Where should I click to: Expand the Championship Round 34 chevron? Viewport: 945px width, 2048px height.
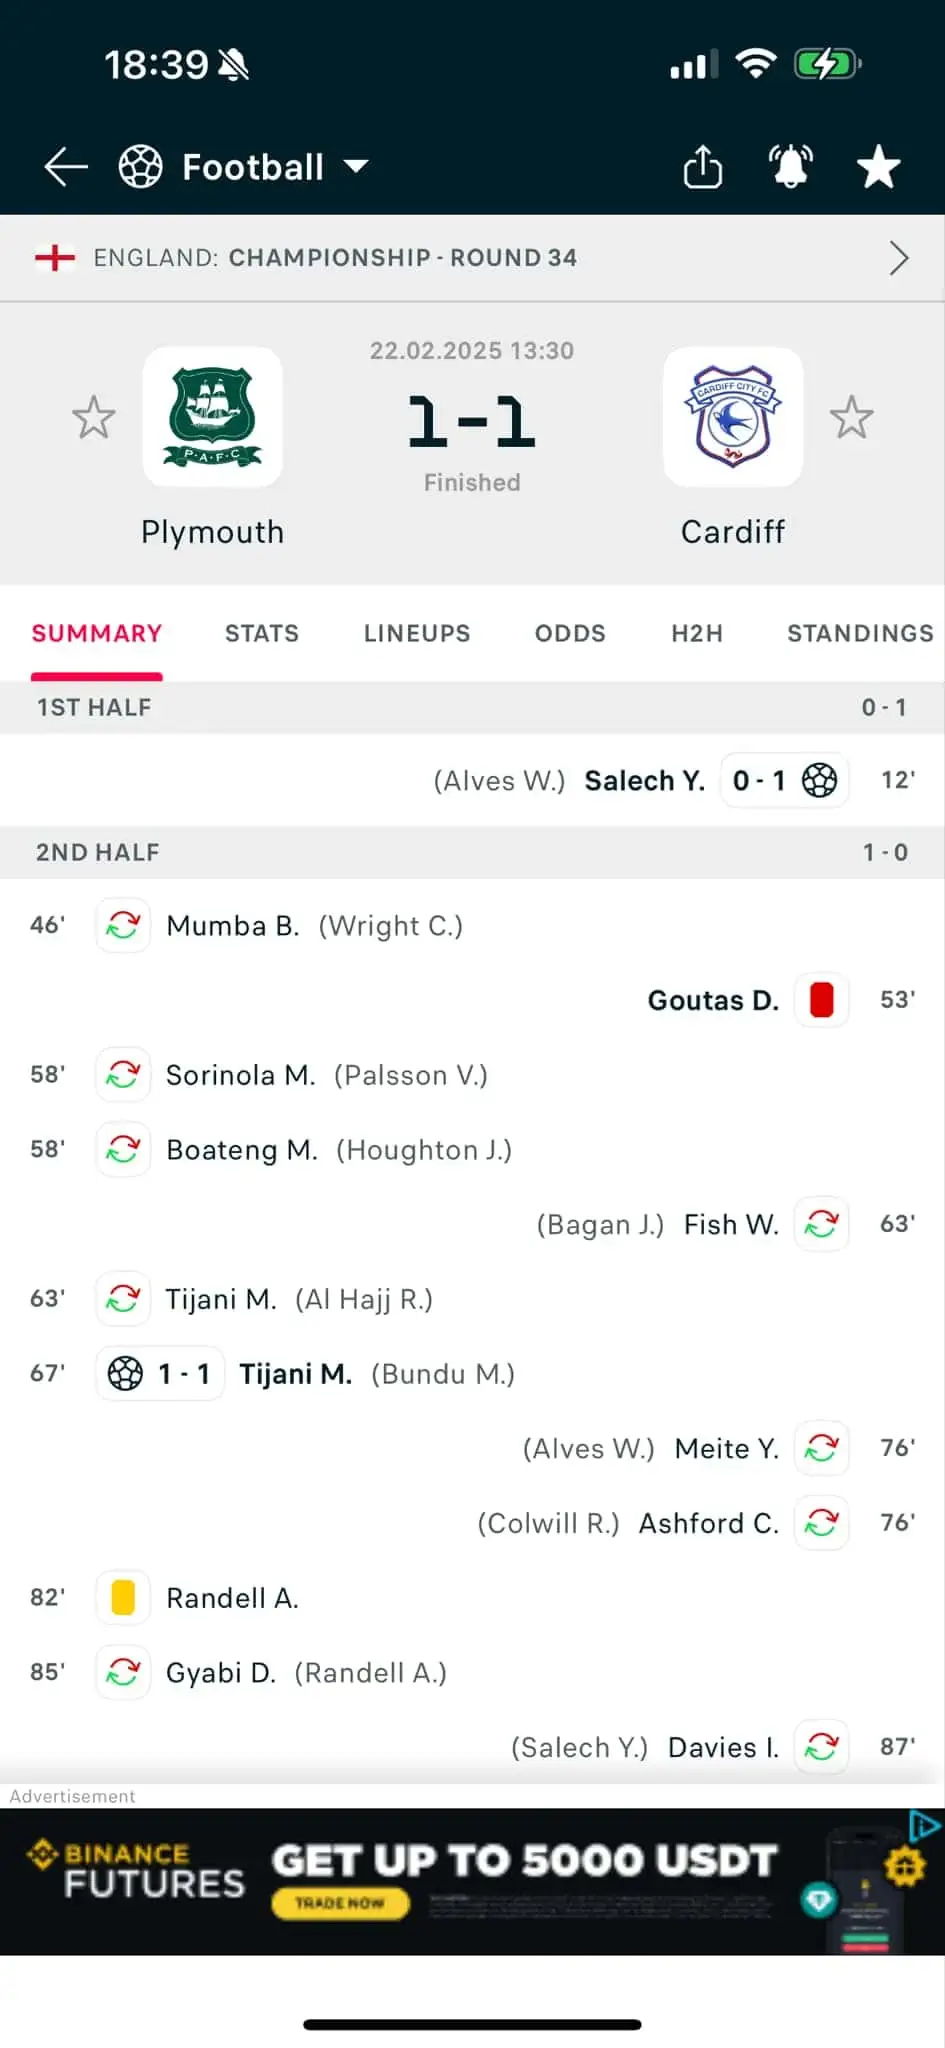pyautogui.click(x=899, y=258)
